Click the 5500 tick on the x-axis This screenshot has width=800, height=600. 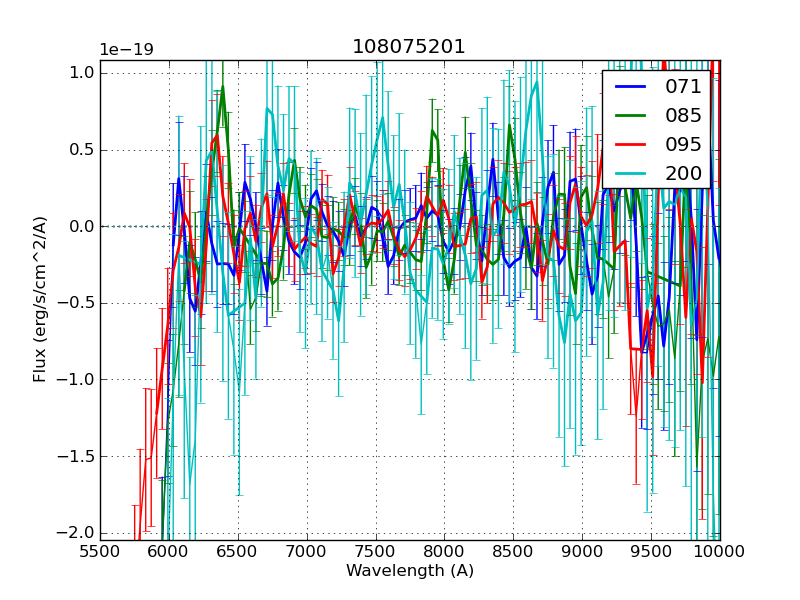(x=100, y=552)
